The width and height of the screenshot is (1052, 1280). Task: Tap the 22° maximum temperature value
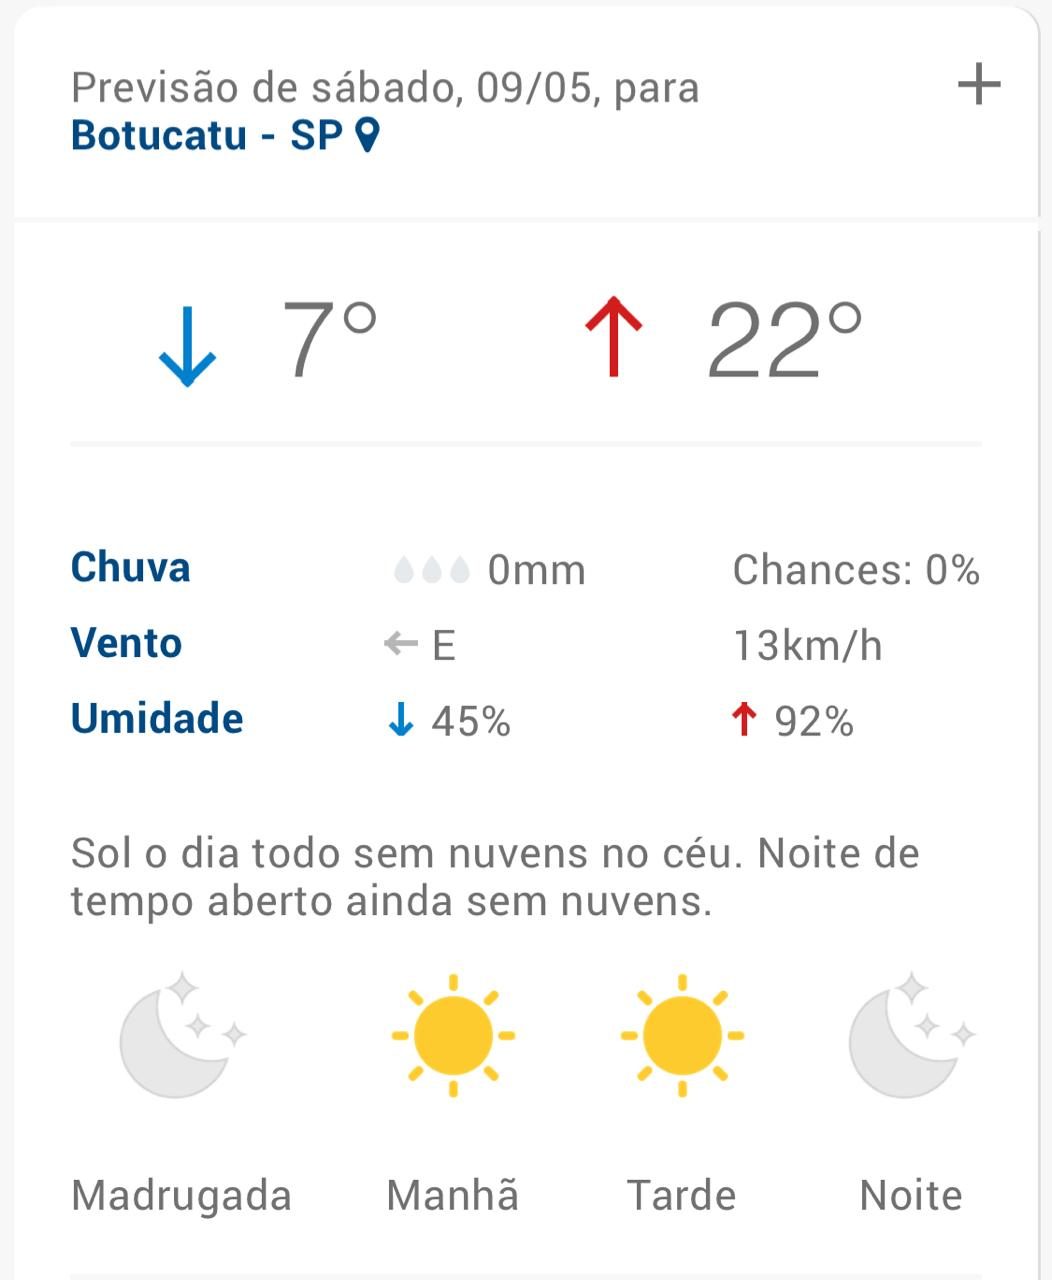[785, 339]
